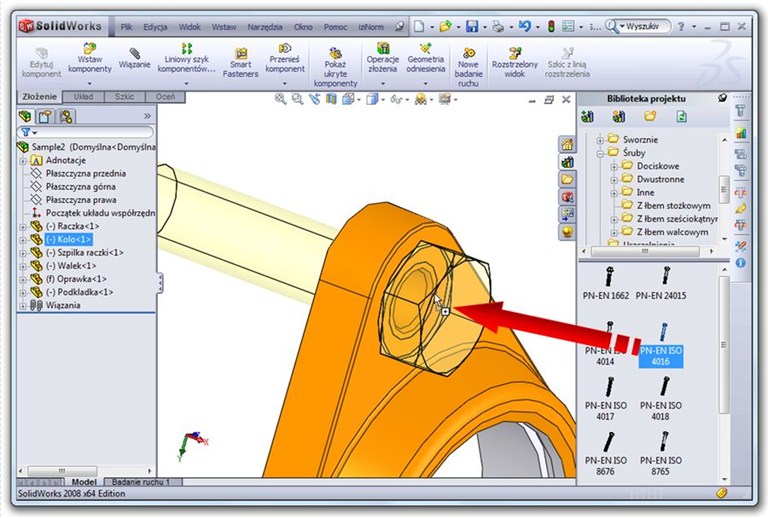The height and width of the screenshot is (518, 768).
Task: Click the Wyszukiv search field
Action: tap(641, 26)
